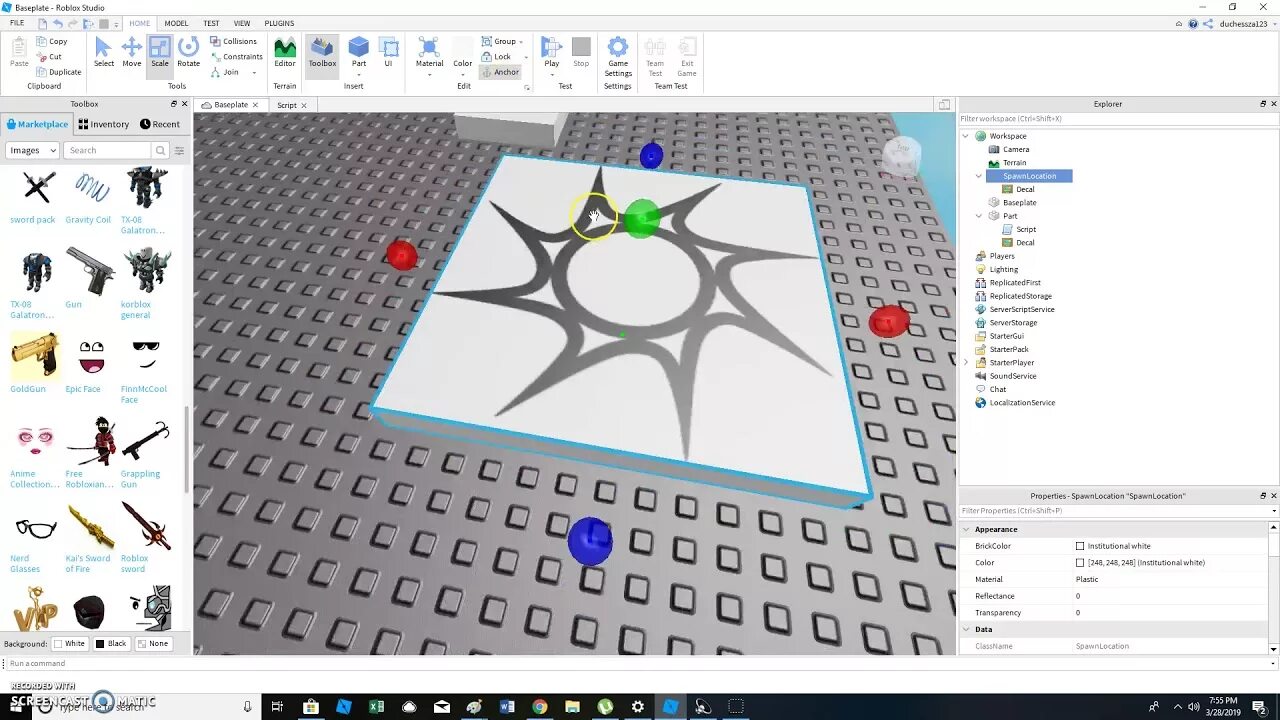Open Toolbox search filter options
Screen dimensions: 1280x720
(179, 150)
